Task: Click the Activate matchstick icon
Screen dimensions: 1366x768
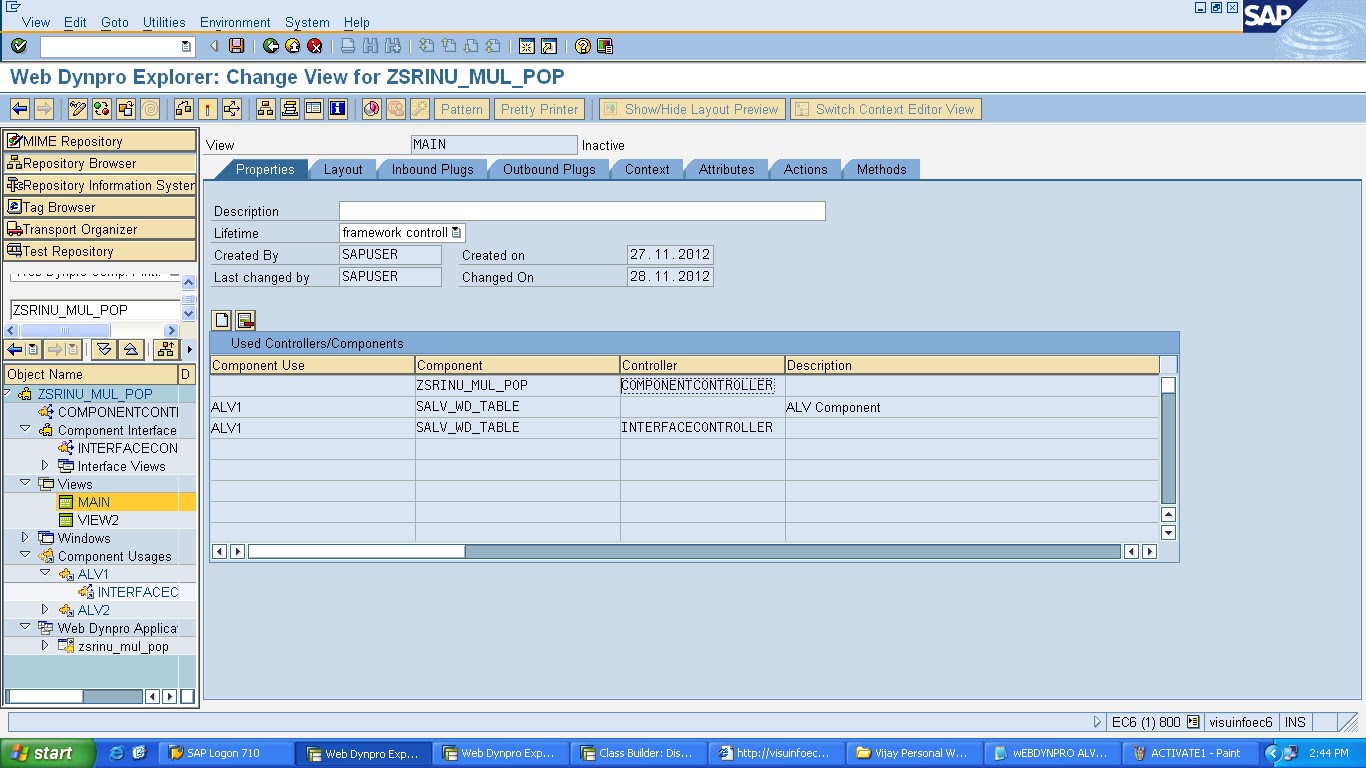Action: click(208, 109)
